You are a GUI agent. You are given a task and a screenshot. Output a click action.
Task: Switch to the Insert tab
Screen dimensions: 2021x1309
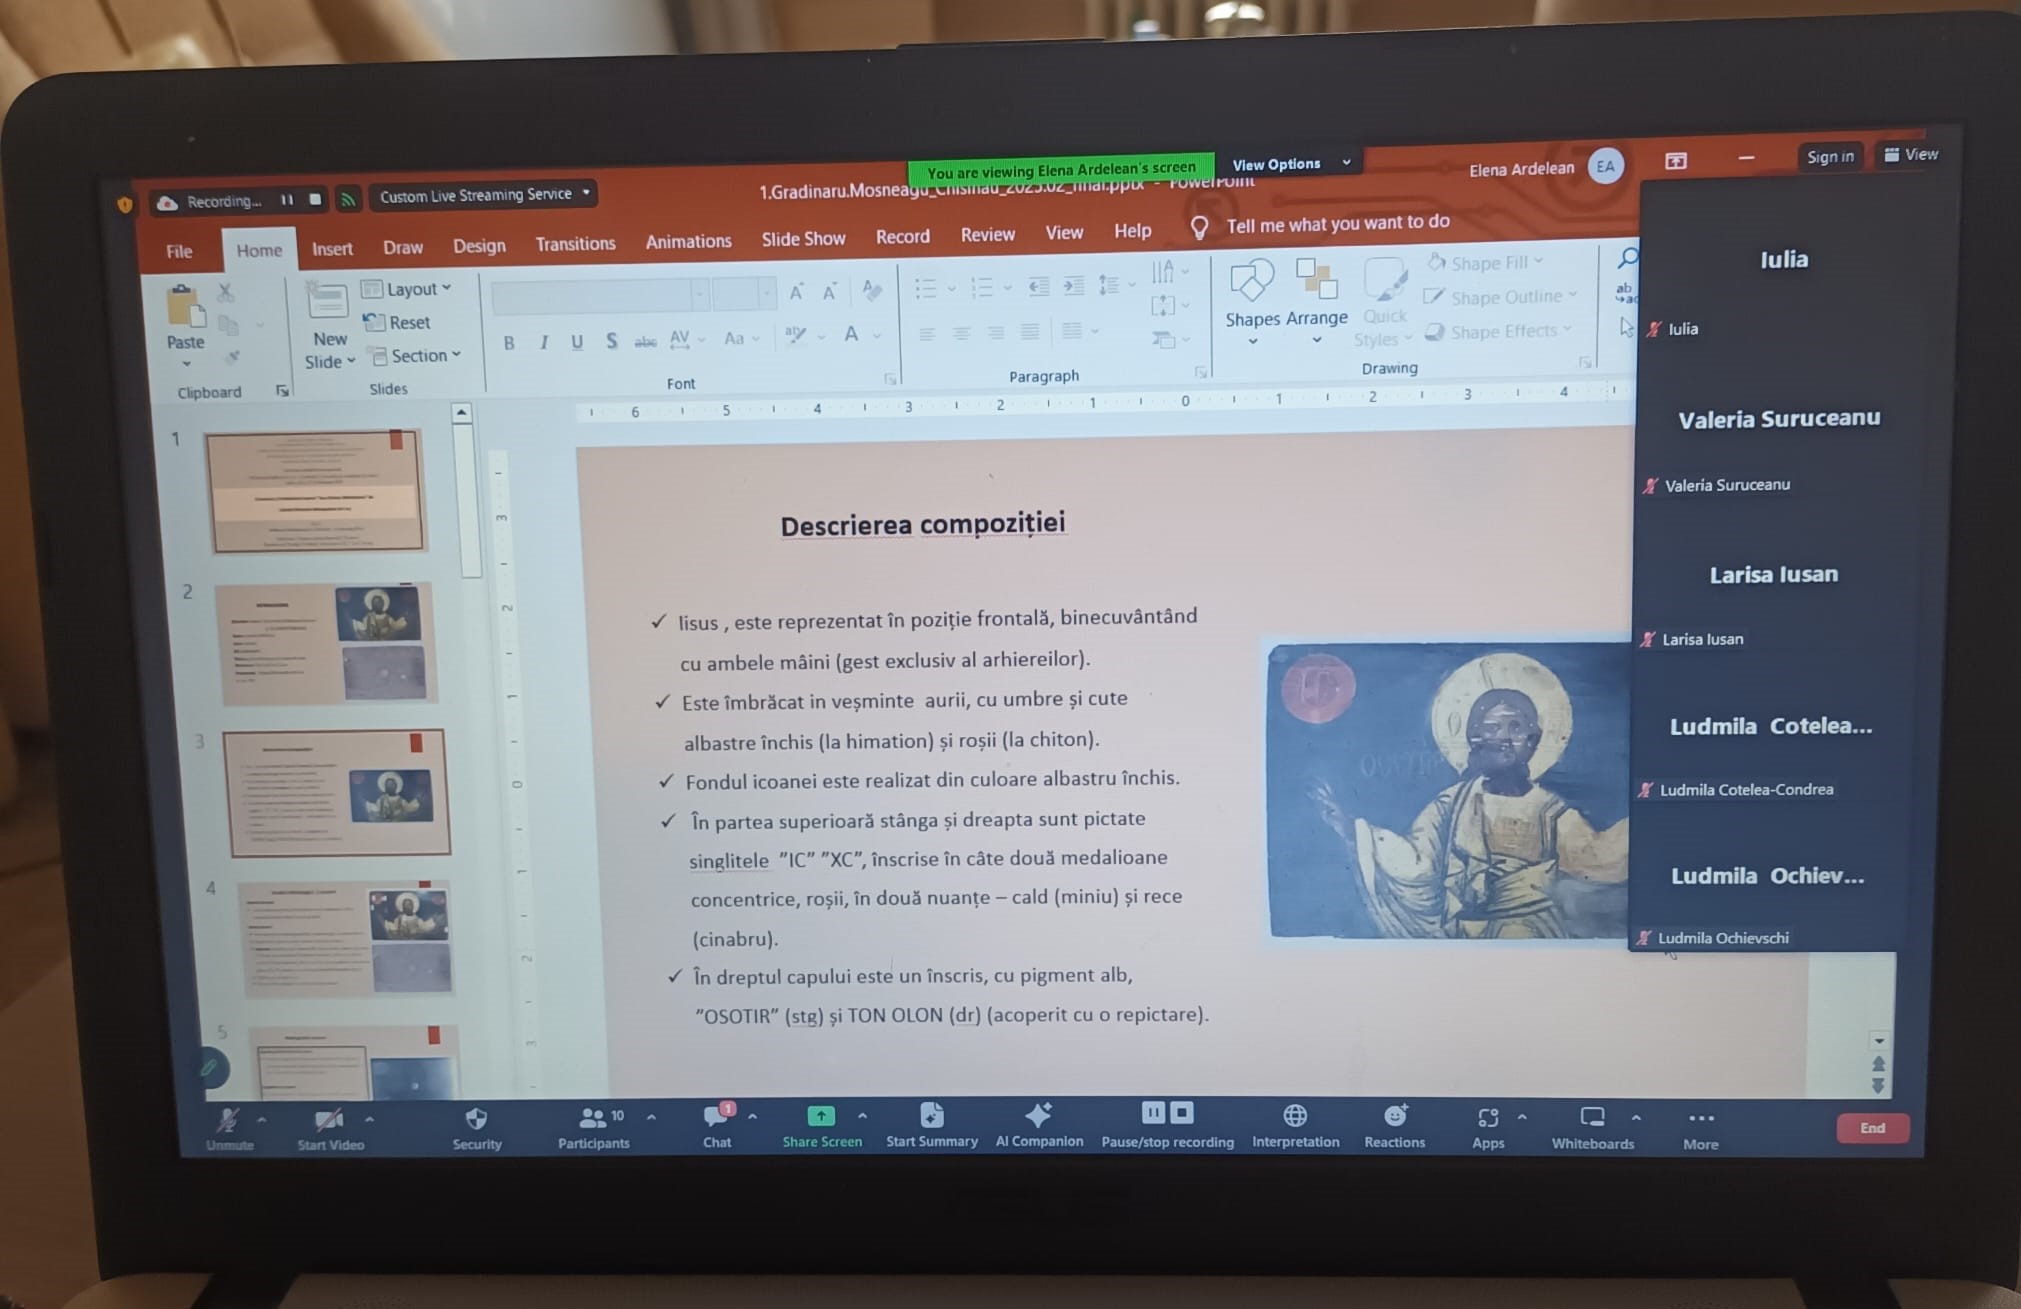(x=332, y=248)
